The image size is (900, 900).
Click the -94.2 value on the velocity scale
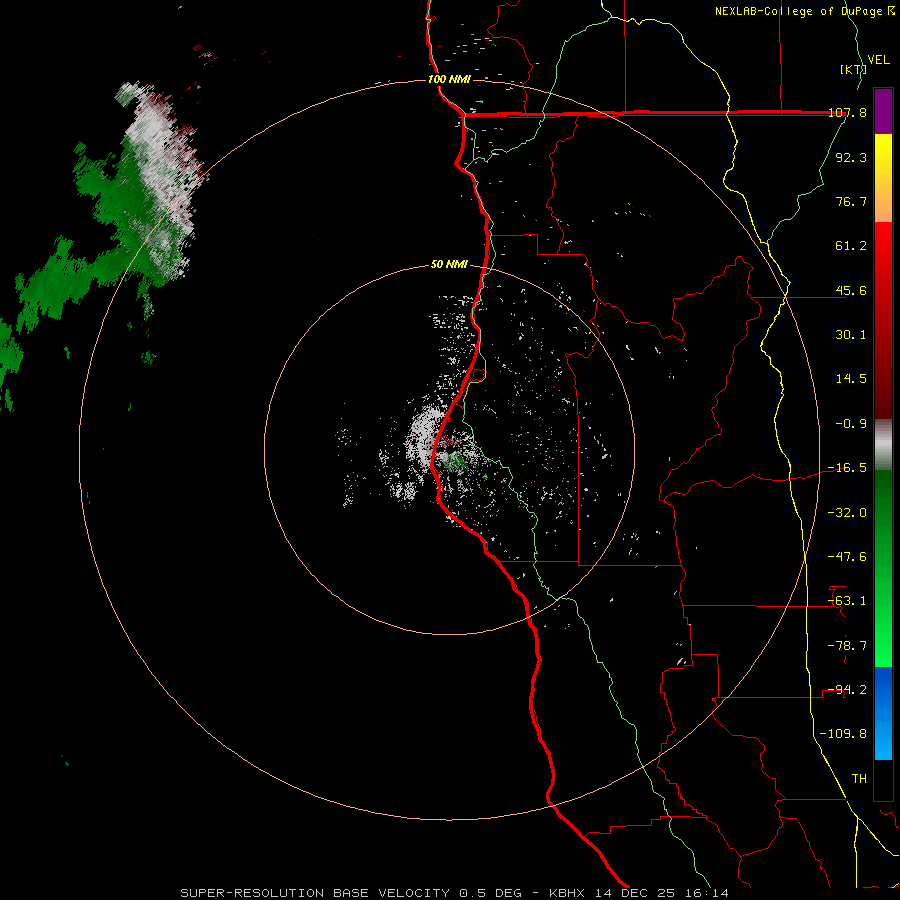click(x=848, y=690)
